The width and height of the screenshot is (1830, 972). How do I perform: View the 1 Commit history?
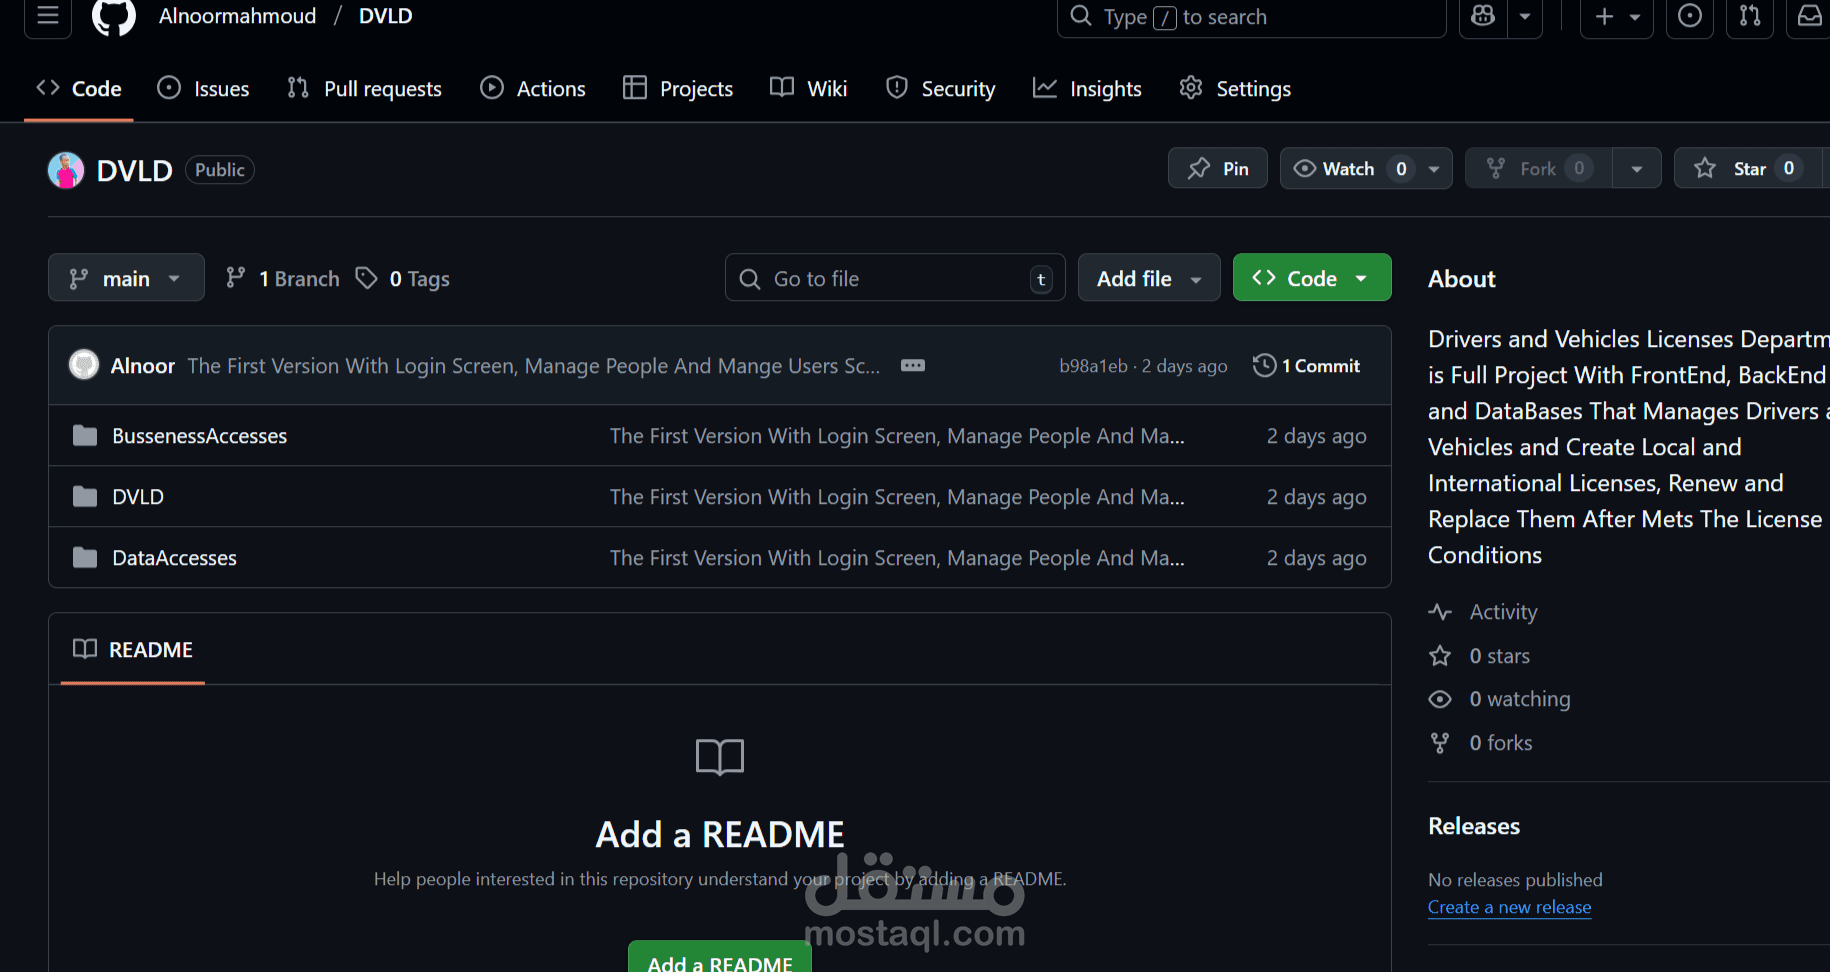point(1307,366)
